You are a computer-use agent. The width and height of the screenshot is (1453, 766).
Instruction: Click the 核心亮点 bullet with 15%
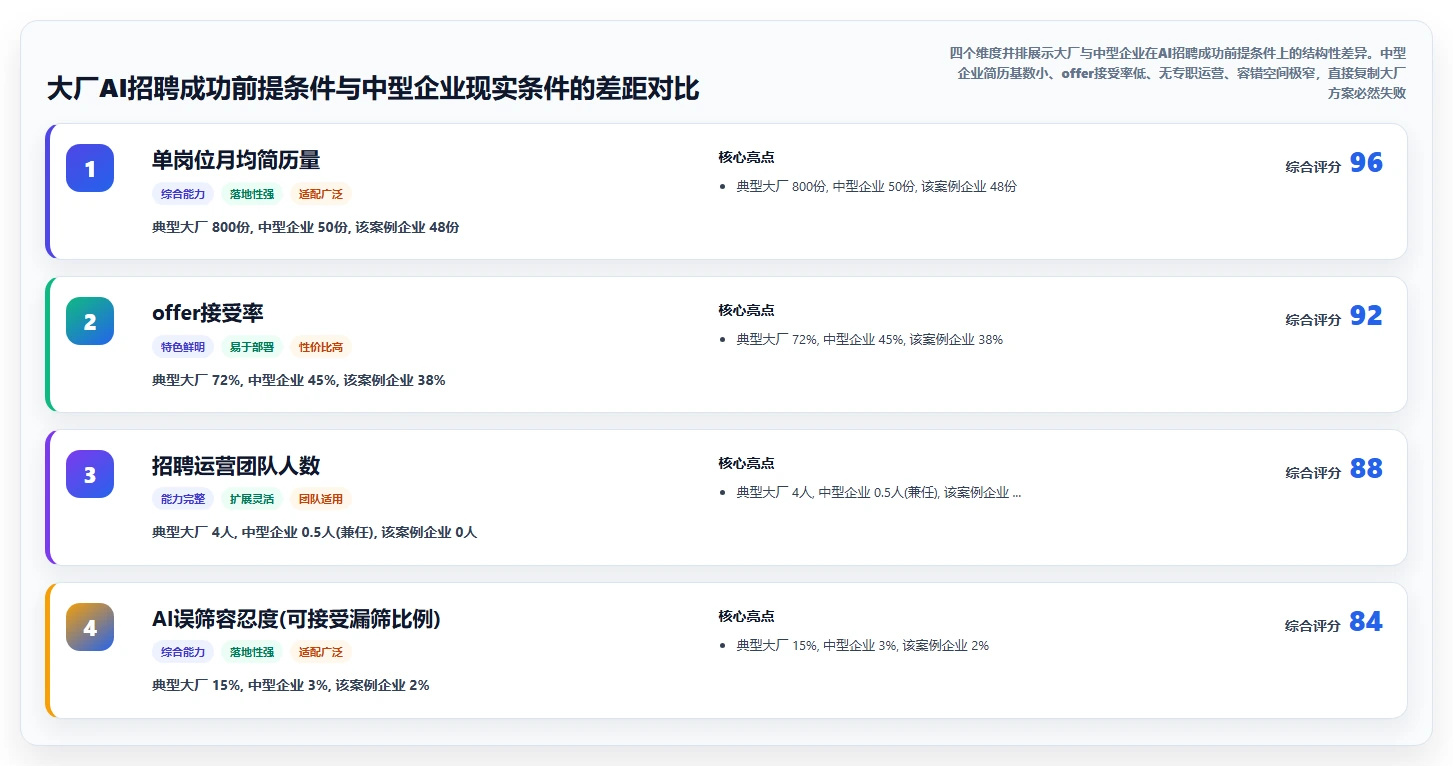863,645
